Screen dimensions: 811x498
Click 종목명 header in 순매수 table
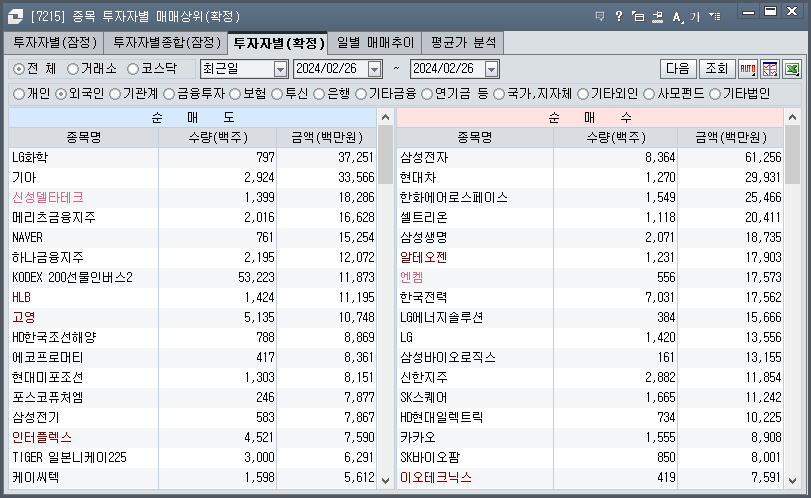point(474,138)
